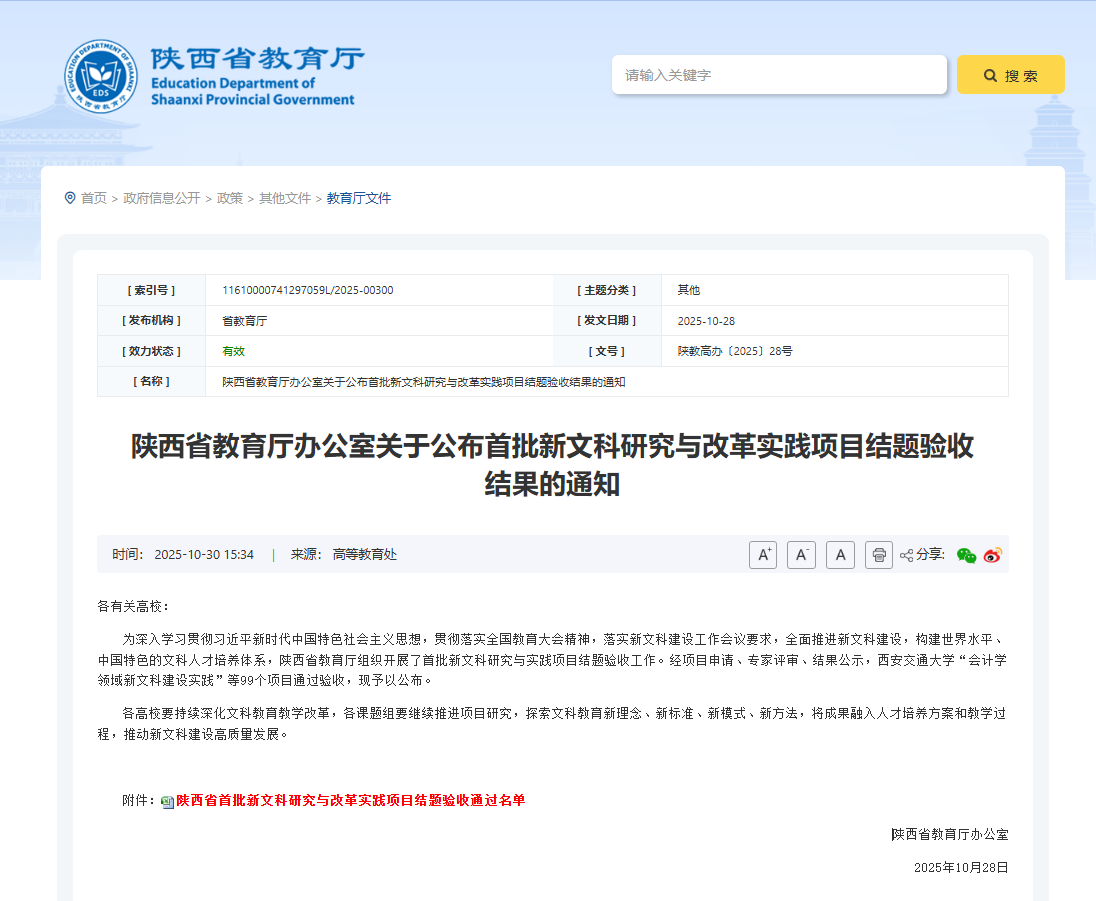Share the notice via the Weibo icon
The height and width of the screenshot is (901, 1096).
[x=992, y=555]
